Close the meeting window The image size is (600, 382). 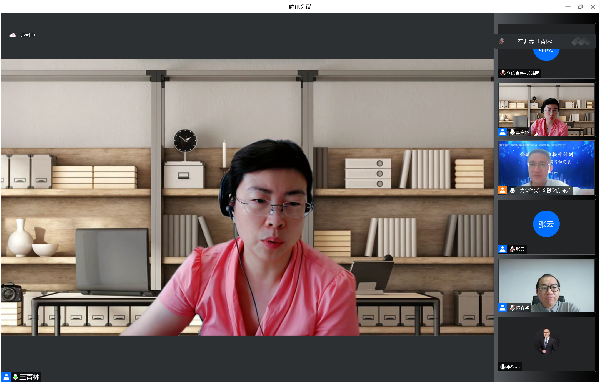[593, 7]
